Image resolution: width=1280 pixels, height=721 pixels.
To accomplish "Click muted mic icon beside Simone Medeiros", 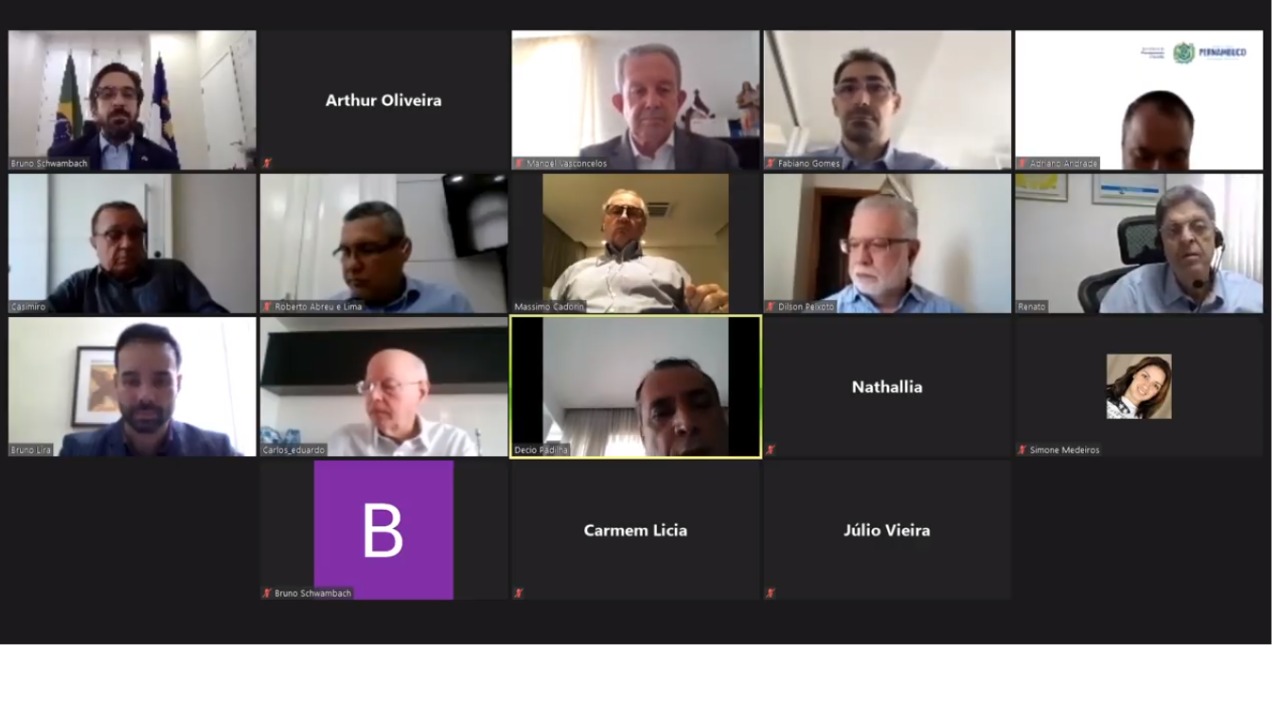I will click(x=1023, y=450).
